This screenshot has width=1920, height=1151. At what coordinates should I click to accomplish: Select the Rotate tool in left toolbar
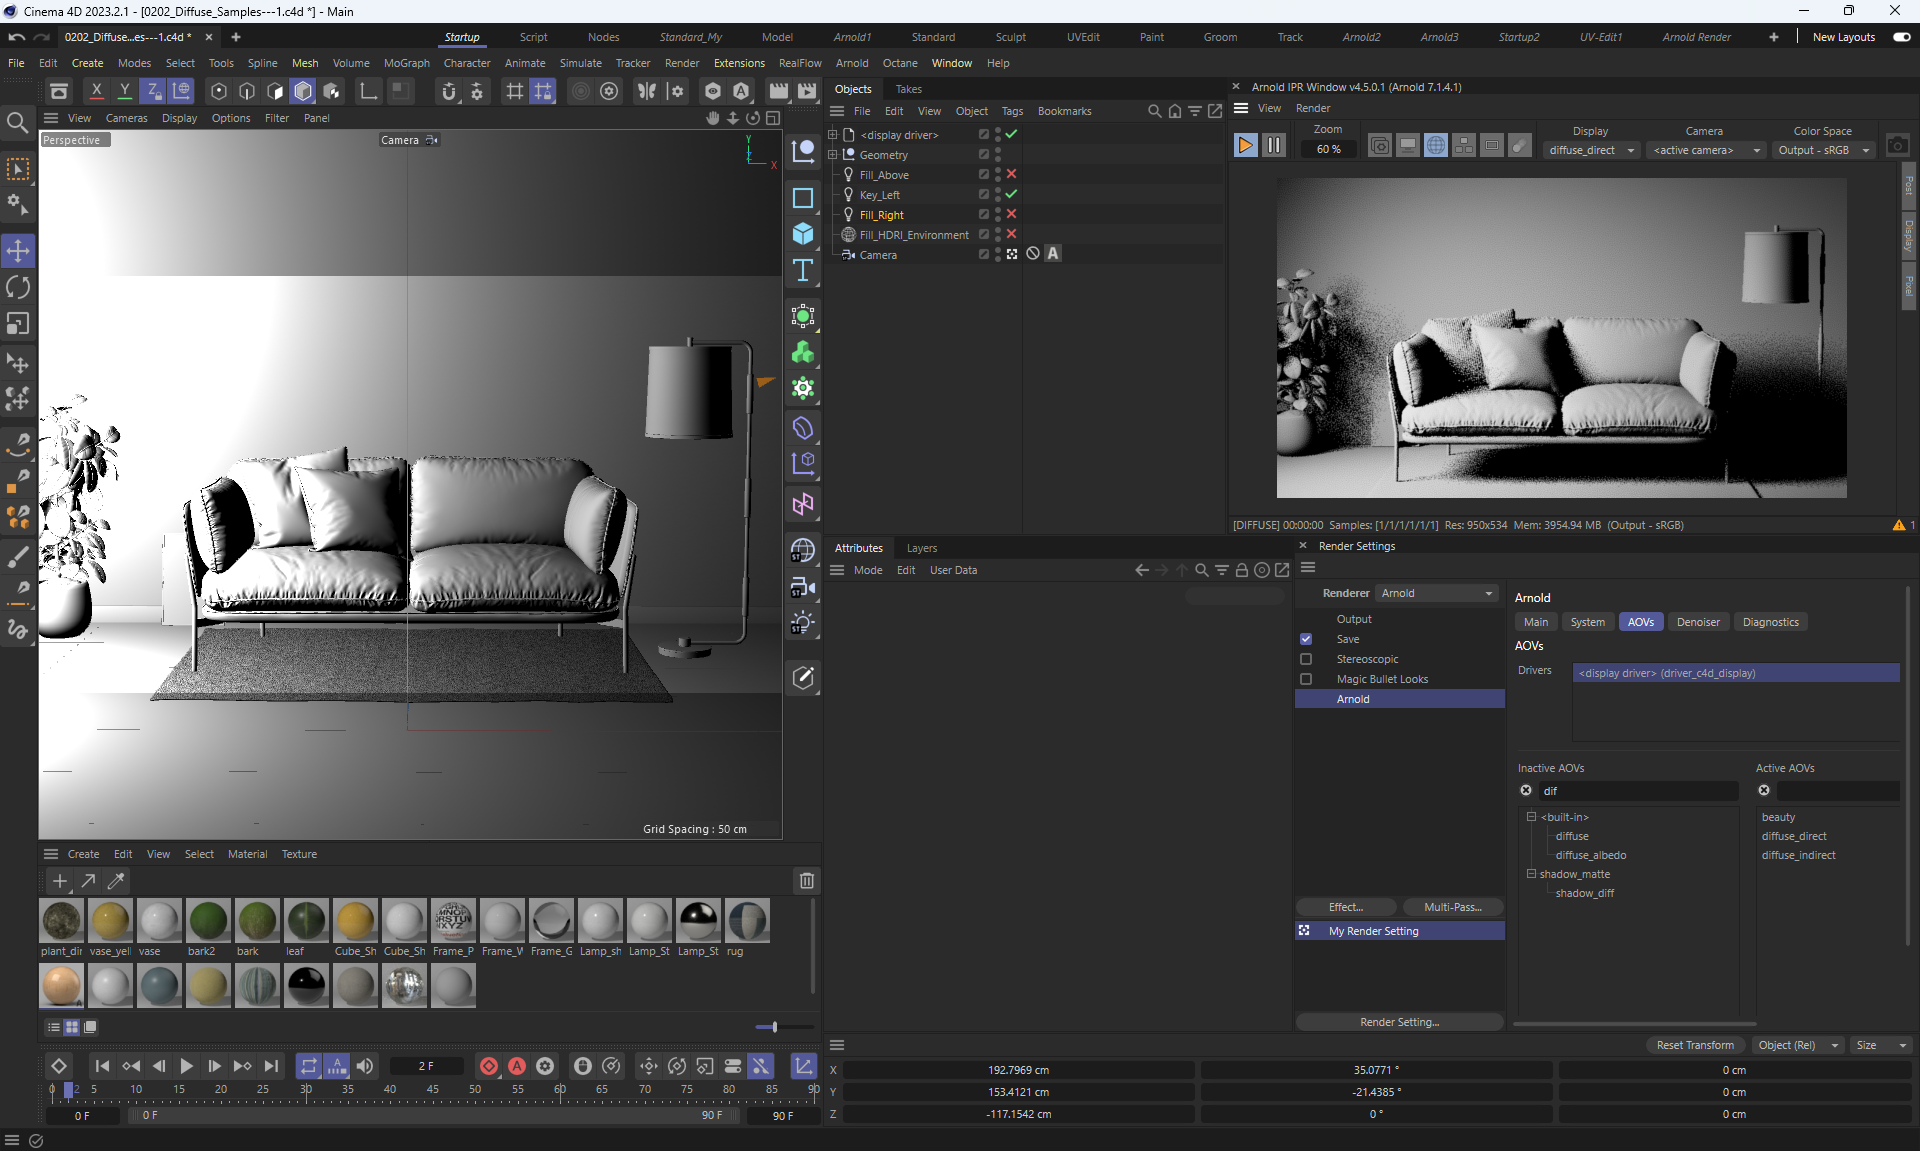[18, 287]
